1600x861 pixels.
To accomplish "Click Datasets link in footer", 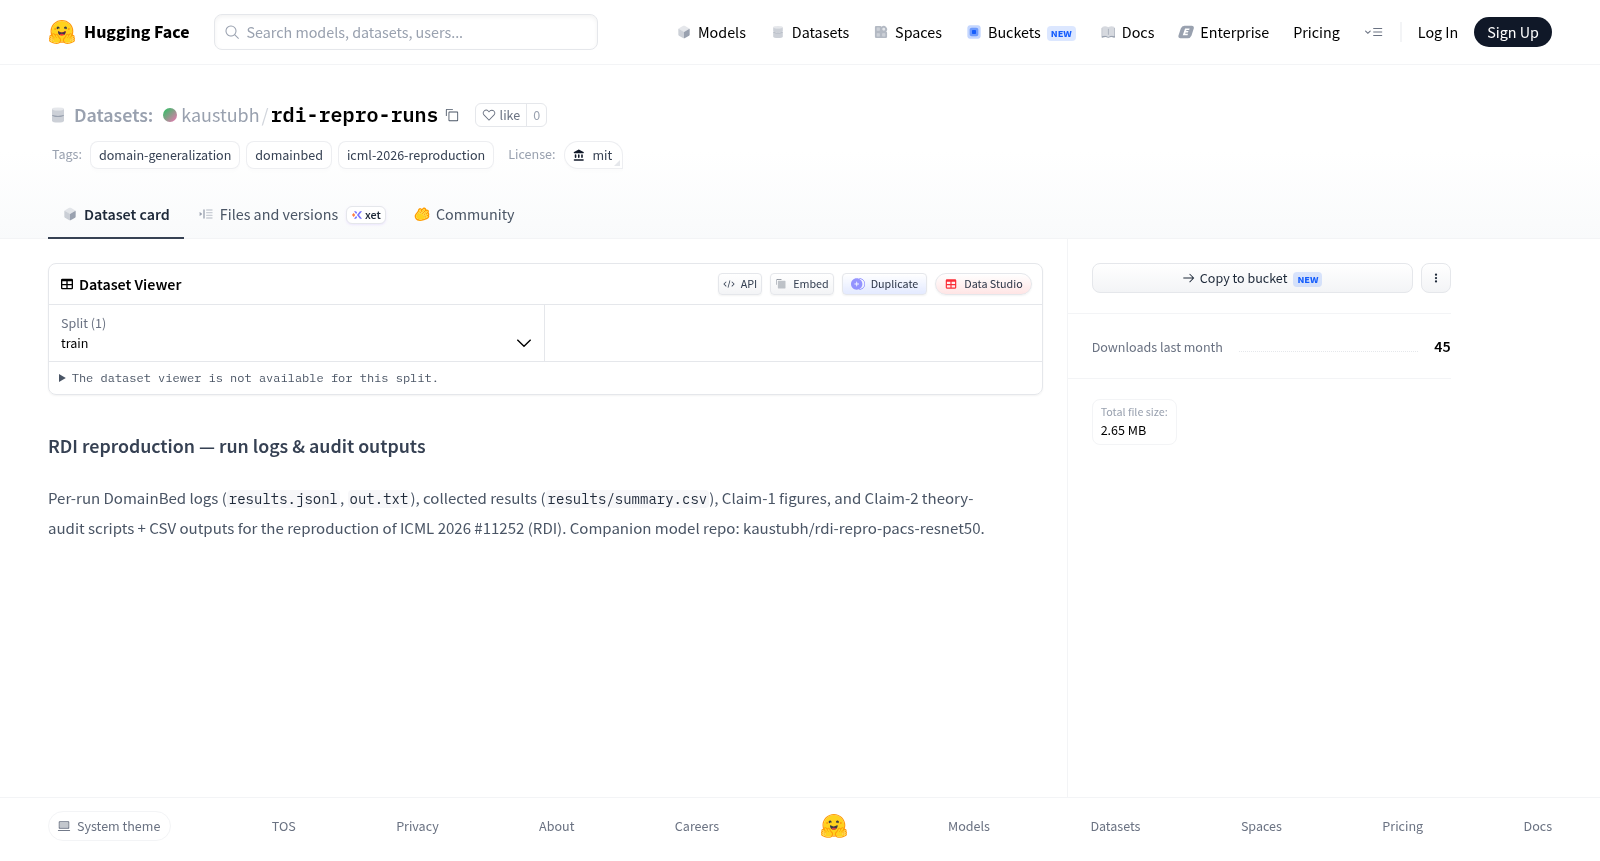I will (x=1115, y=826).
